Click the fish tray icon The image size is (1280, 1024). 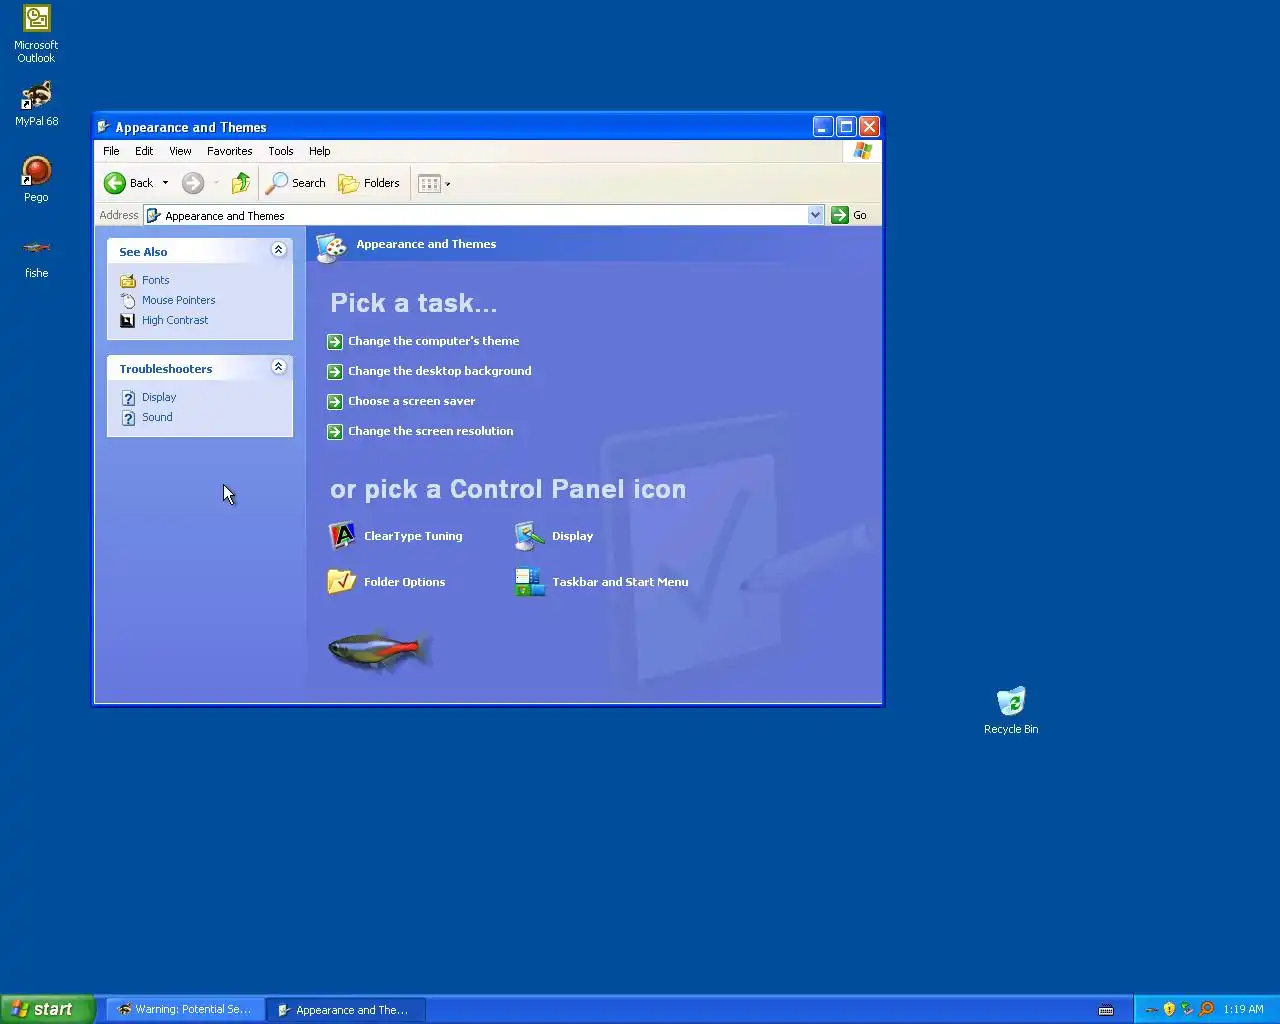click(x=1151, y=1009)
